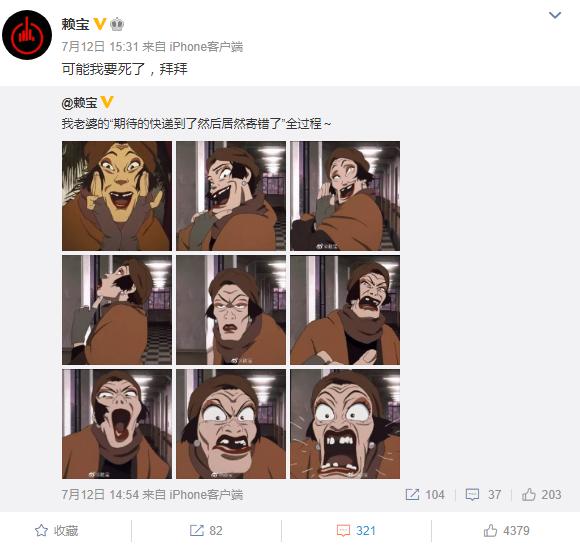The width and height of the screenshot is (580, 546).
Task: Open the first thumbnail of the laughing yellow-faced woman
Action: pyautogui.click(x=117, y=196)
